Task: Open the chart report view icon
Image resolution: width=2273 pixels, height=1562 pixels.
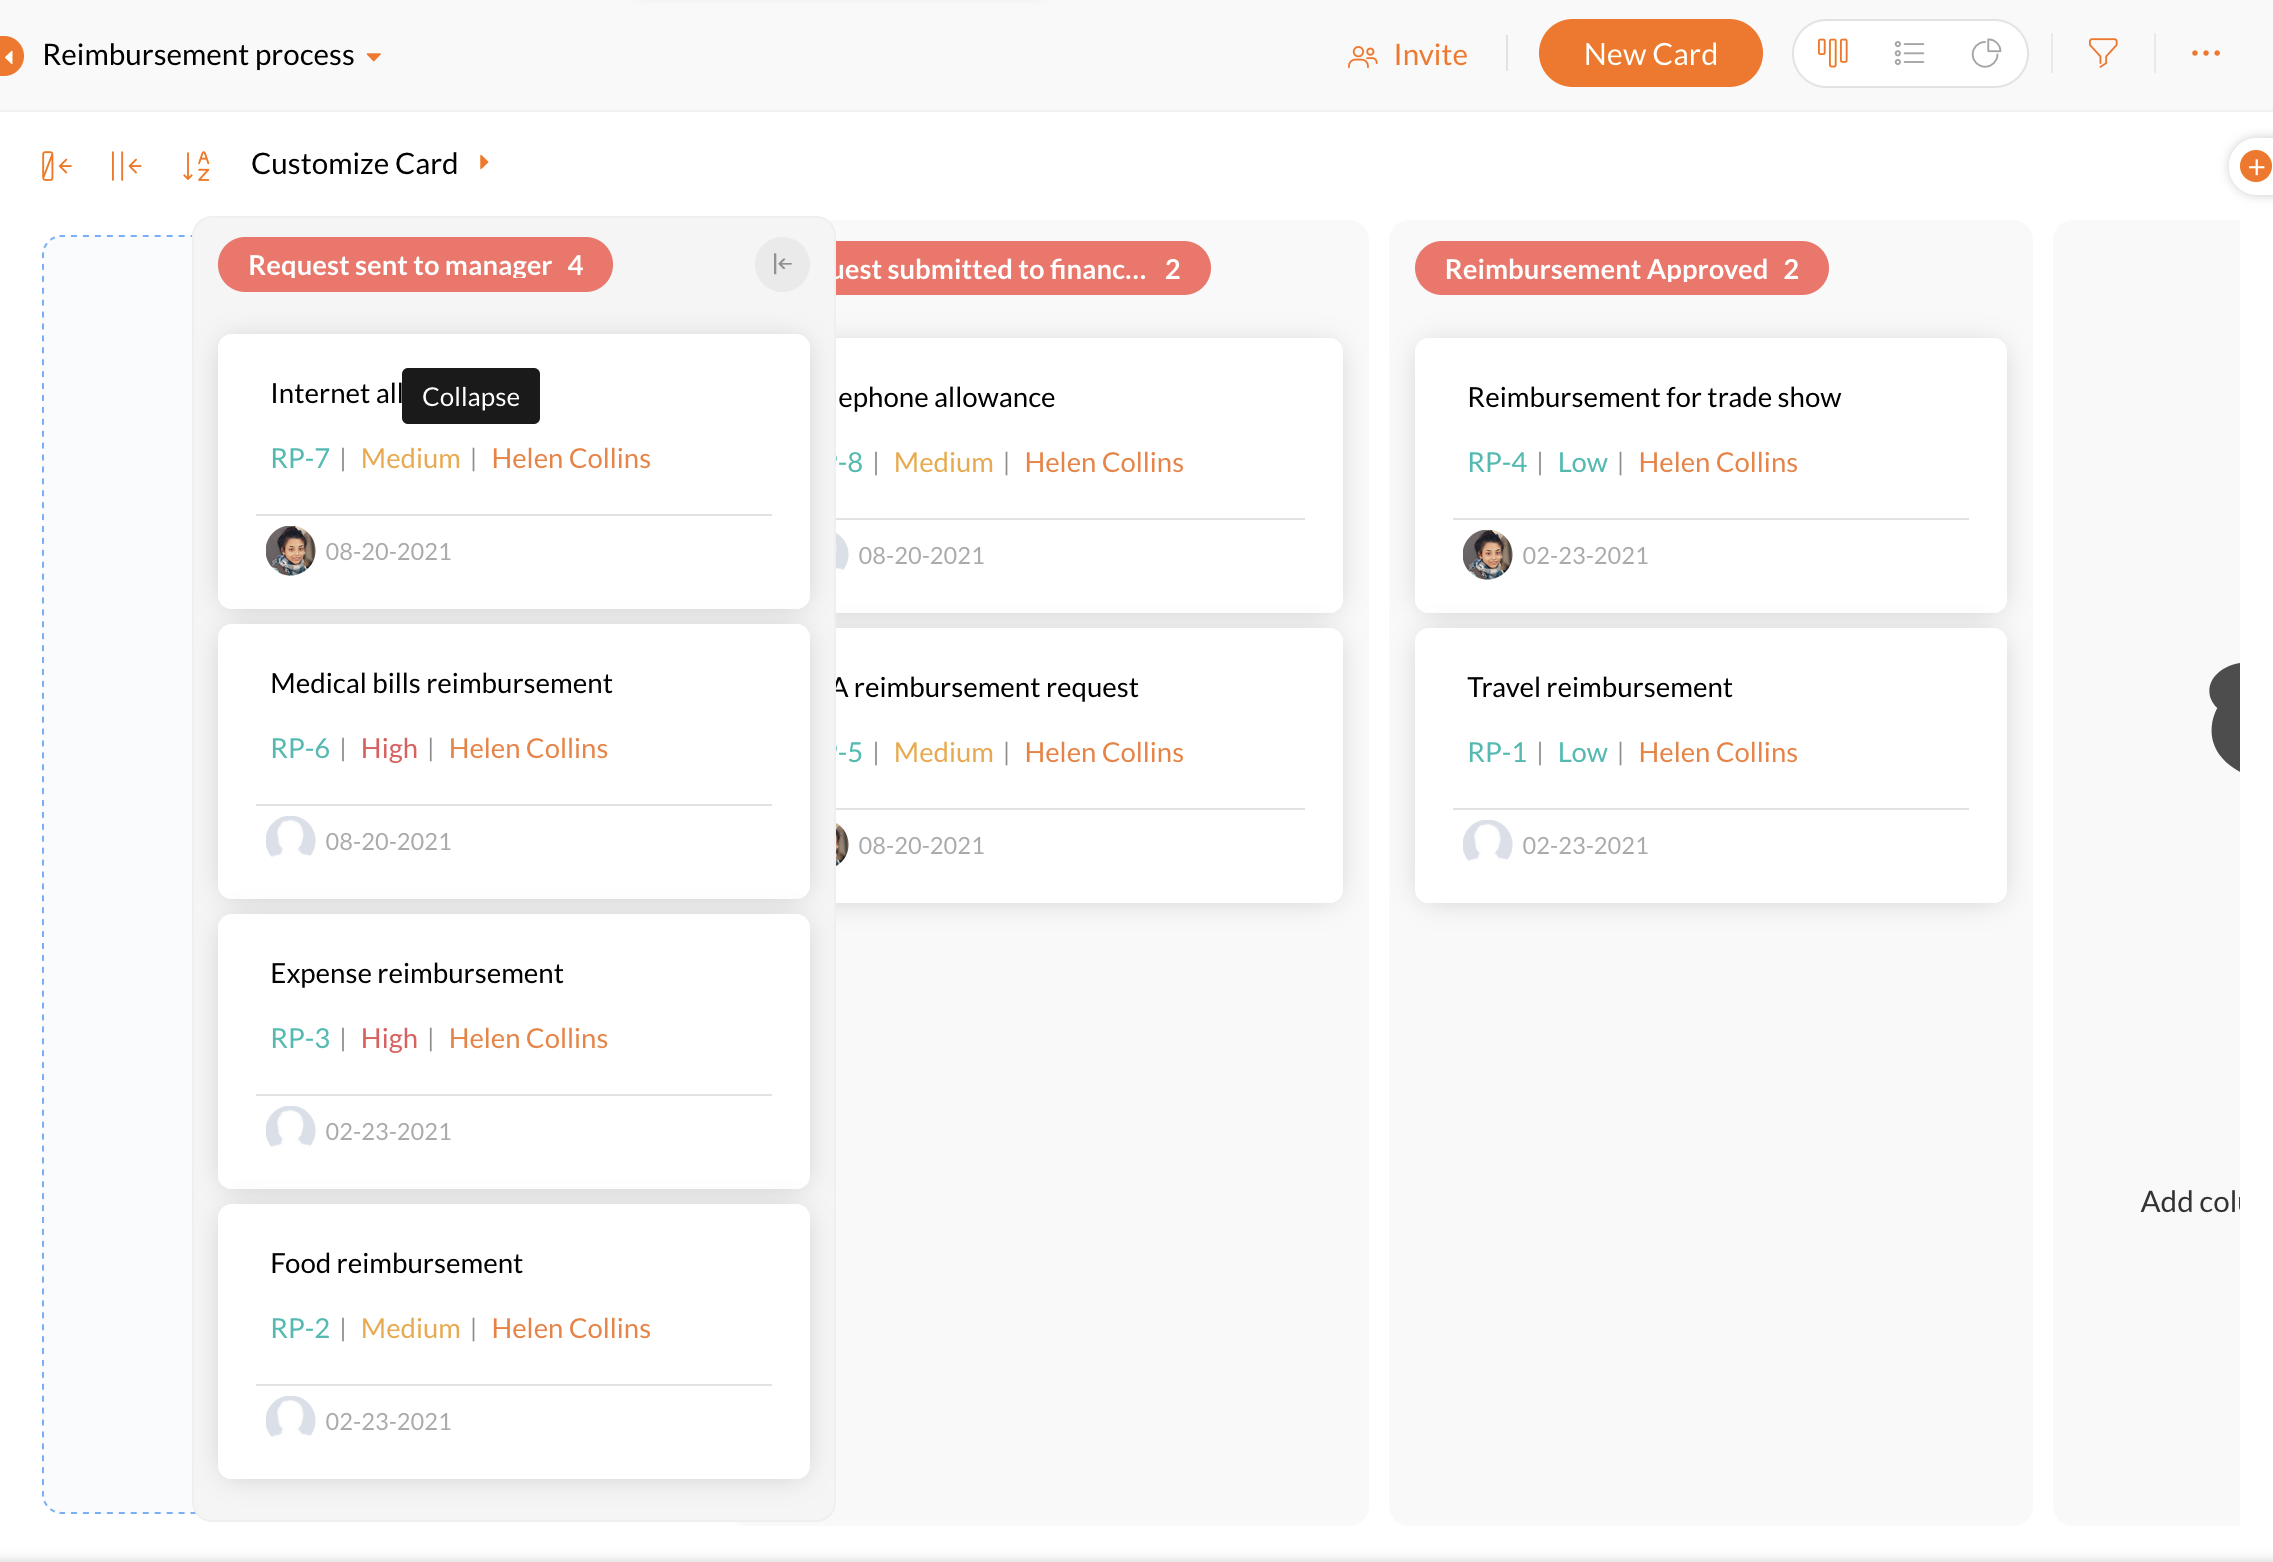Action: tap(1985, 53)
